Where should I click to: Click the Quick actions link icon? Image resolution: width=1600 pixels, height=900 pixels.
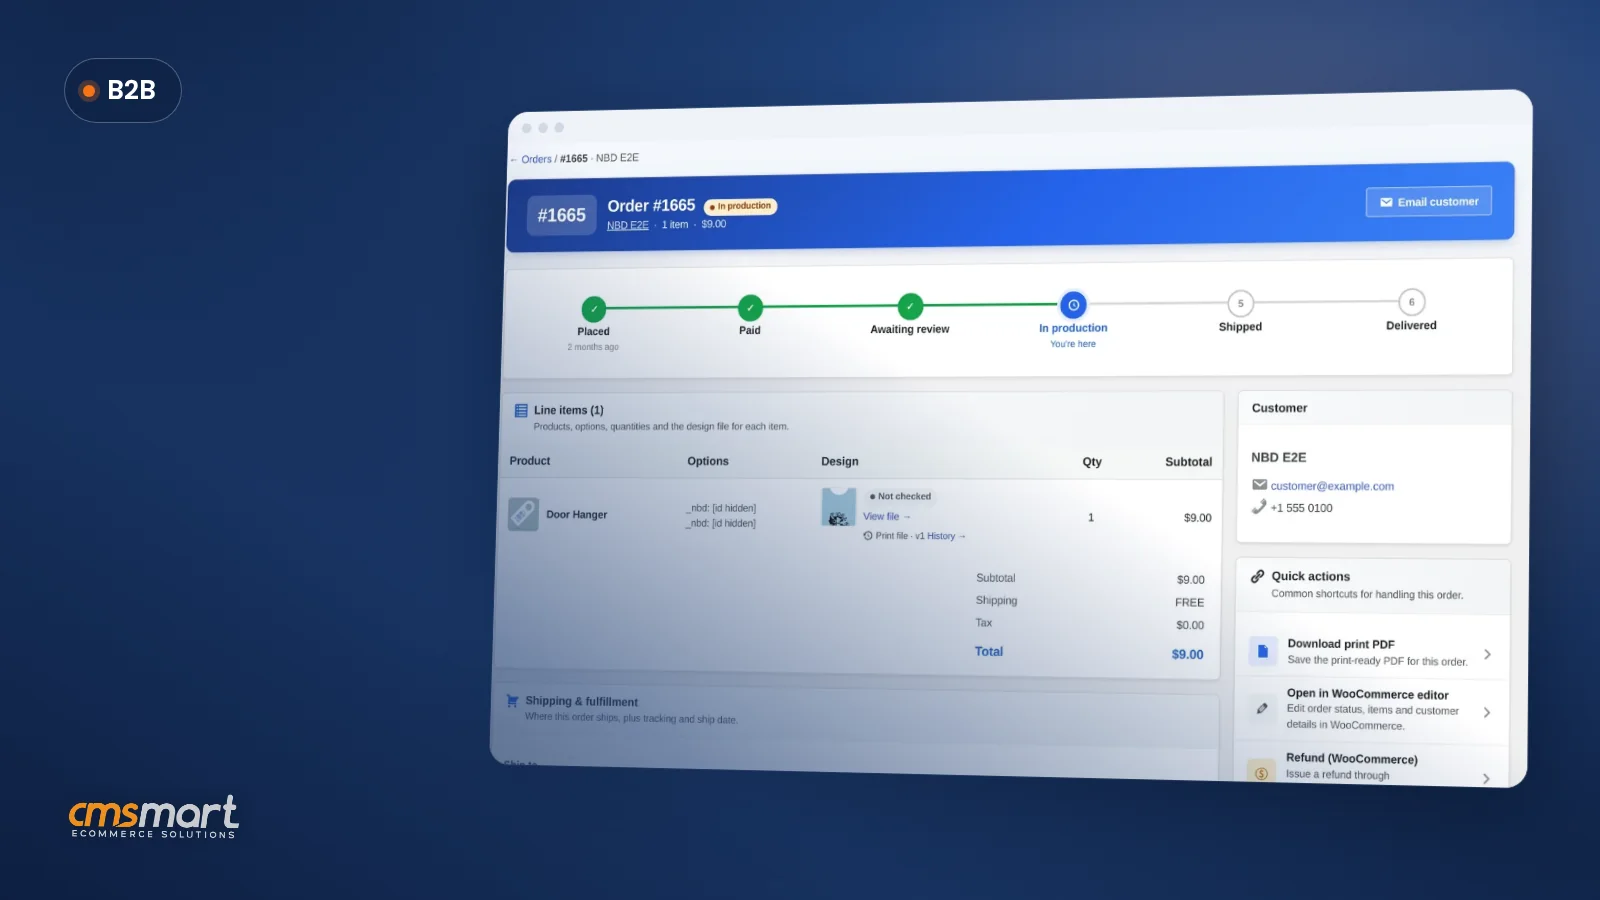(x=1258, y=576)
